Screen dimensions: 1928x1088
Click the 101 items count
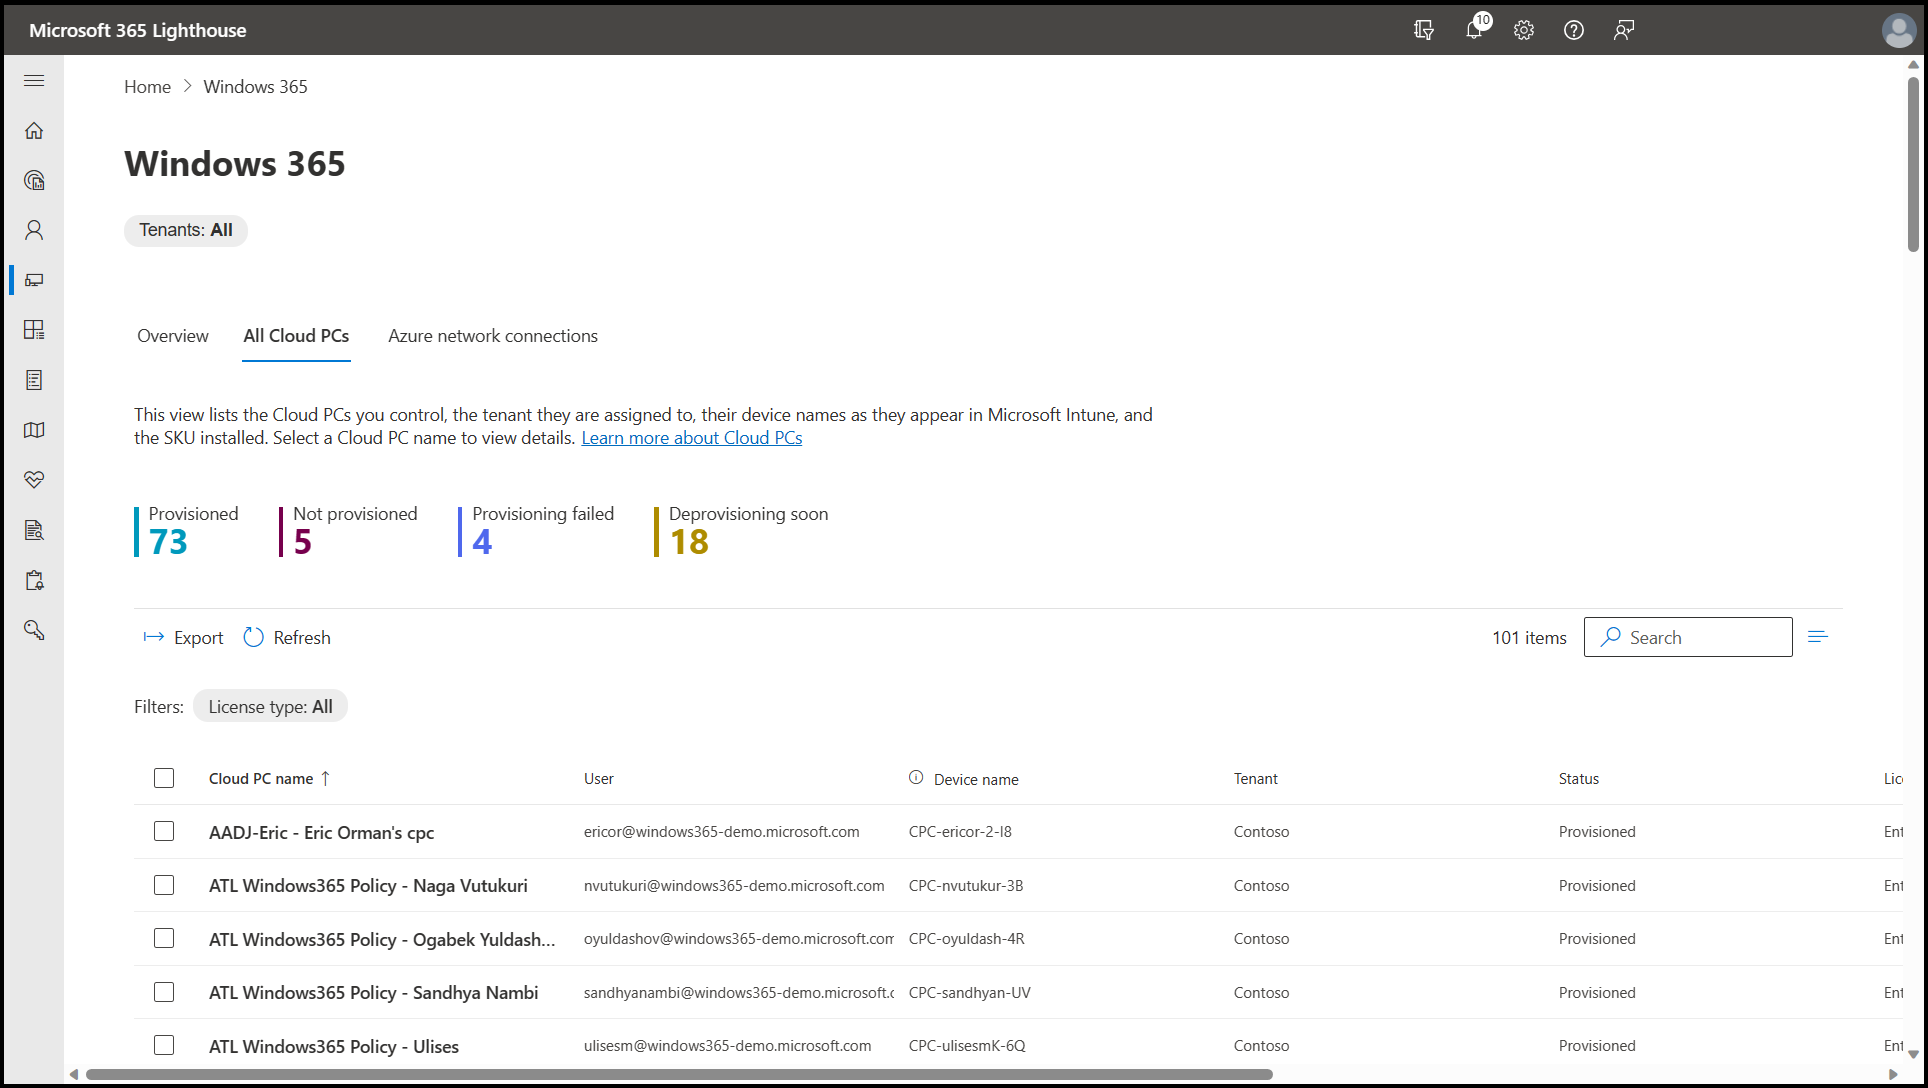(1529, 638)
